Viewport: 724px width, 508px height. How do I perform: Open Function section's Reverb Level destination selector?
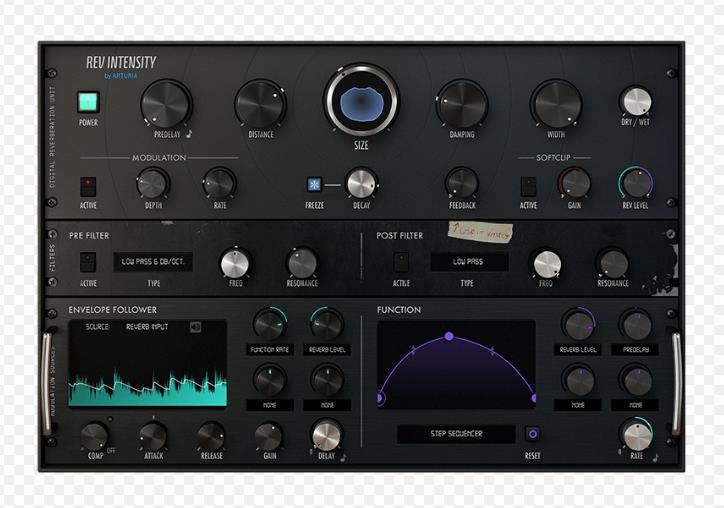pyautogui.click(x=578, y=350)
